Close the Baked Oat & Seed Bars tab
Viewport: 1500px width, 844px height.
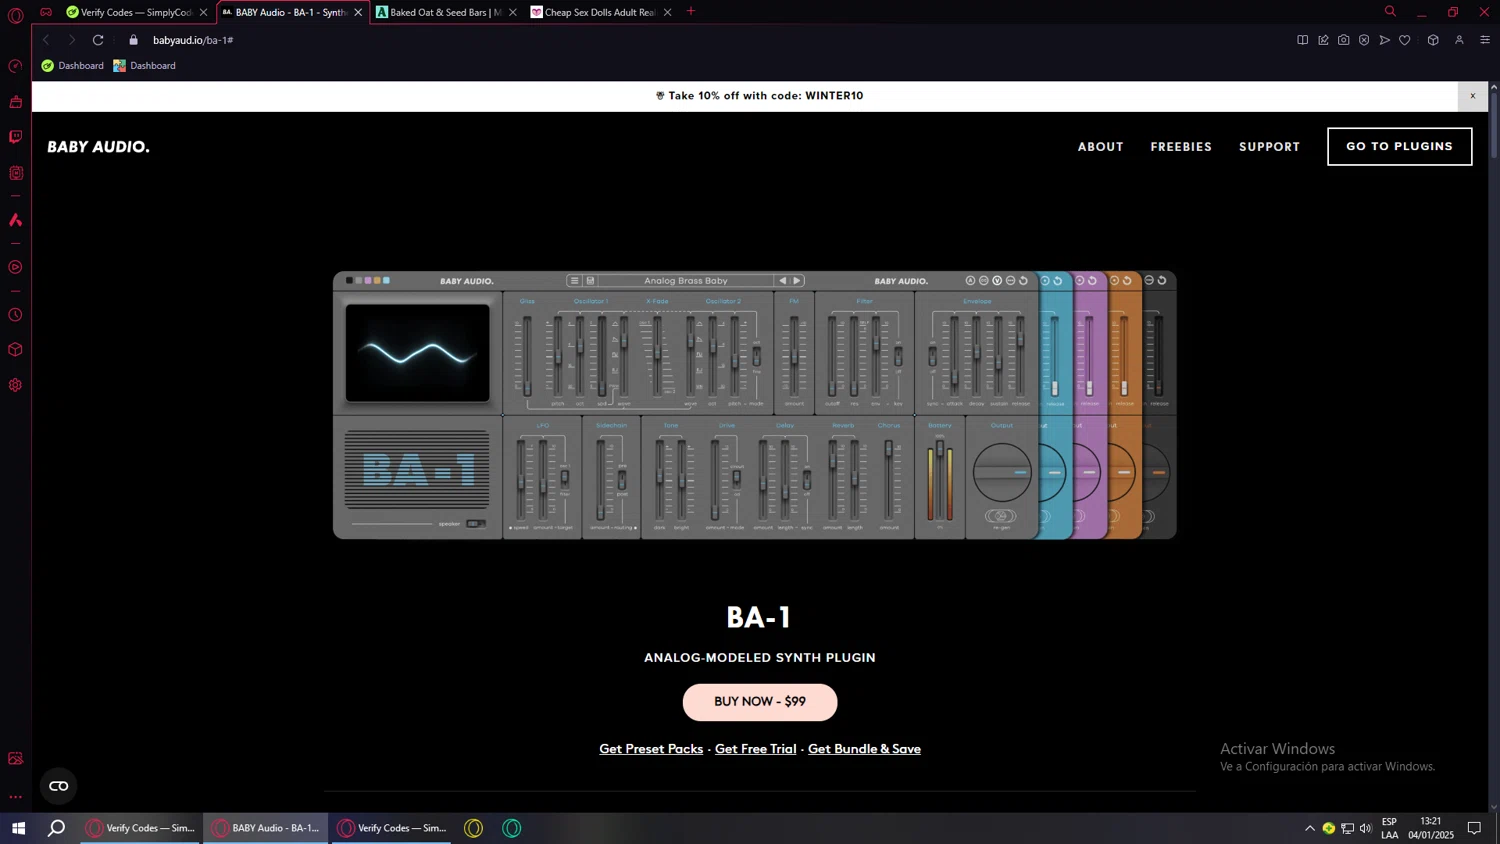pos(513,12)
